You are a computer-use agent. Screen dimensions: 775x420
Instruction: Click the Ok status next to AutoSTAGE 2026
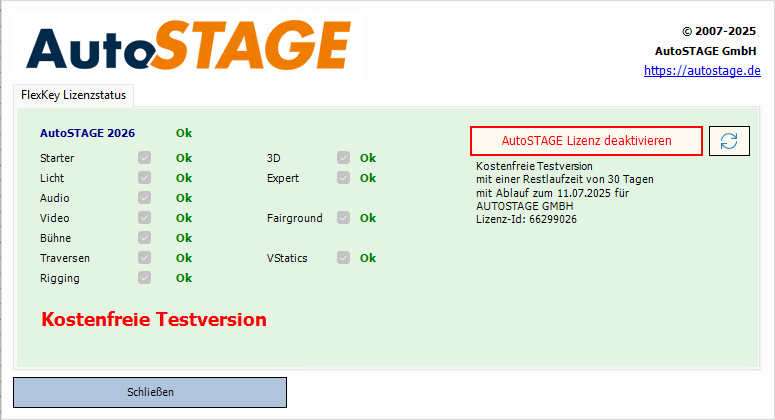(x=184, y=133)
